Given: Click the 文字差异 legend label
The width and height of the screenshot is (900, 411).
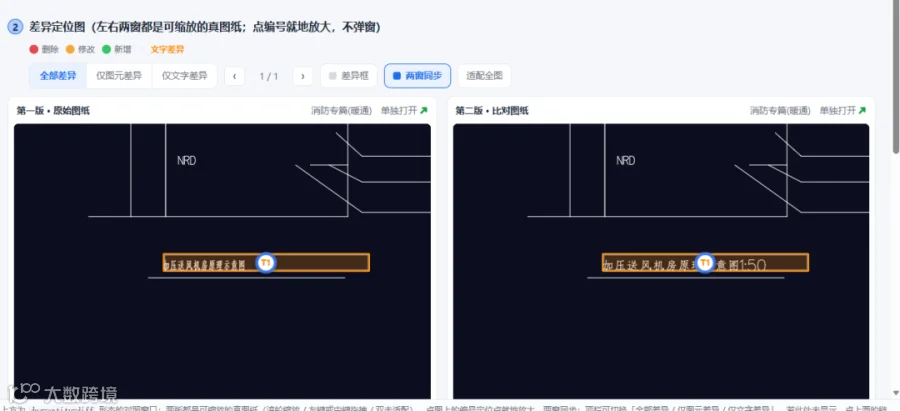Looking at the screenshot, I should click(x=167, y=49).
